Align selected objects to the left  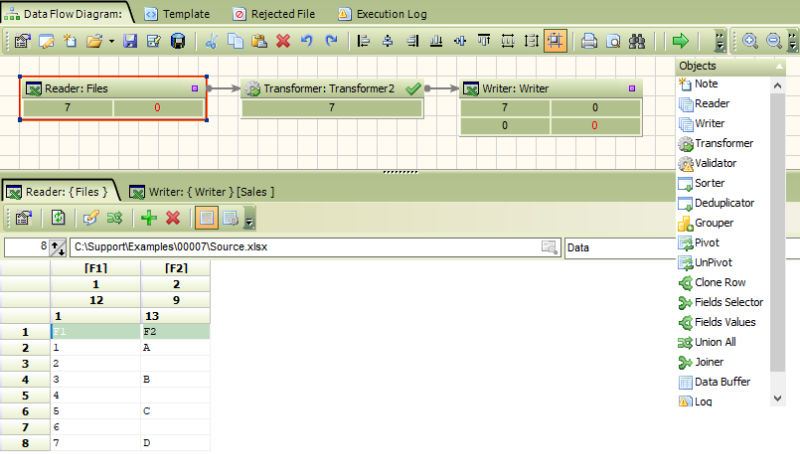364,41
